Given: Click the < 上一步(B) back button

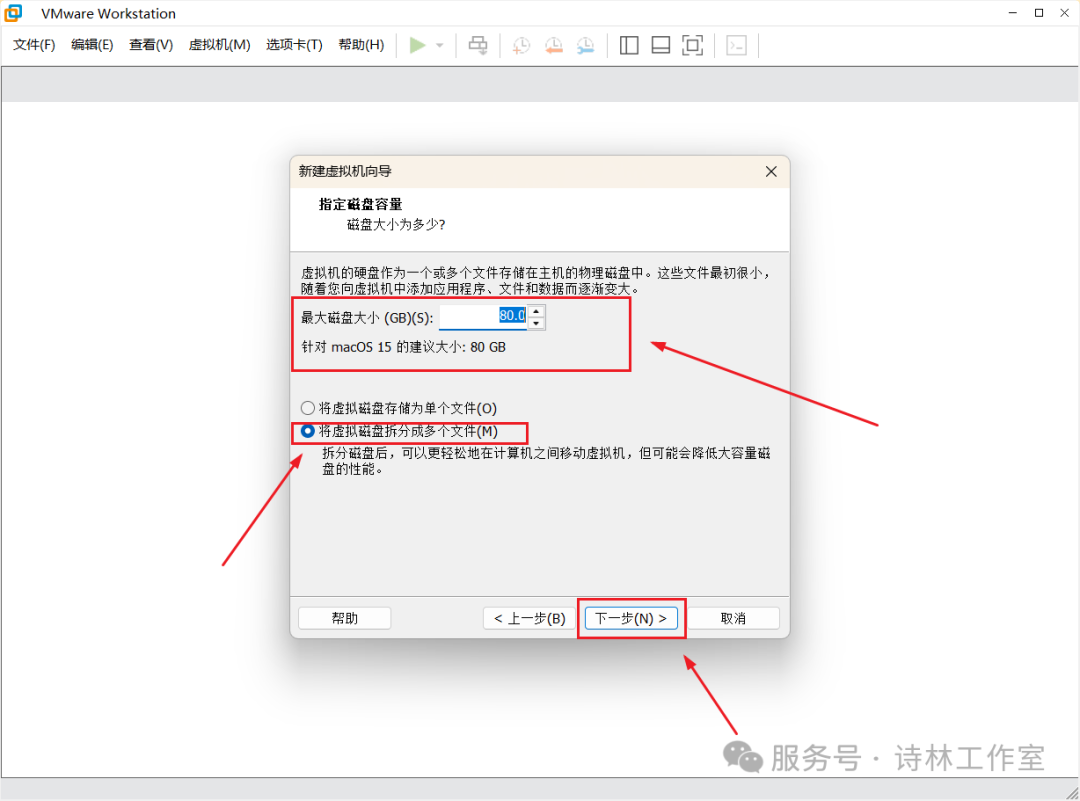Looking at the screenshot, I should coord(529,618).
